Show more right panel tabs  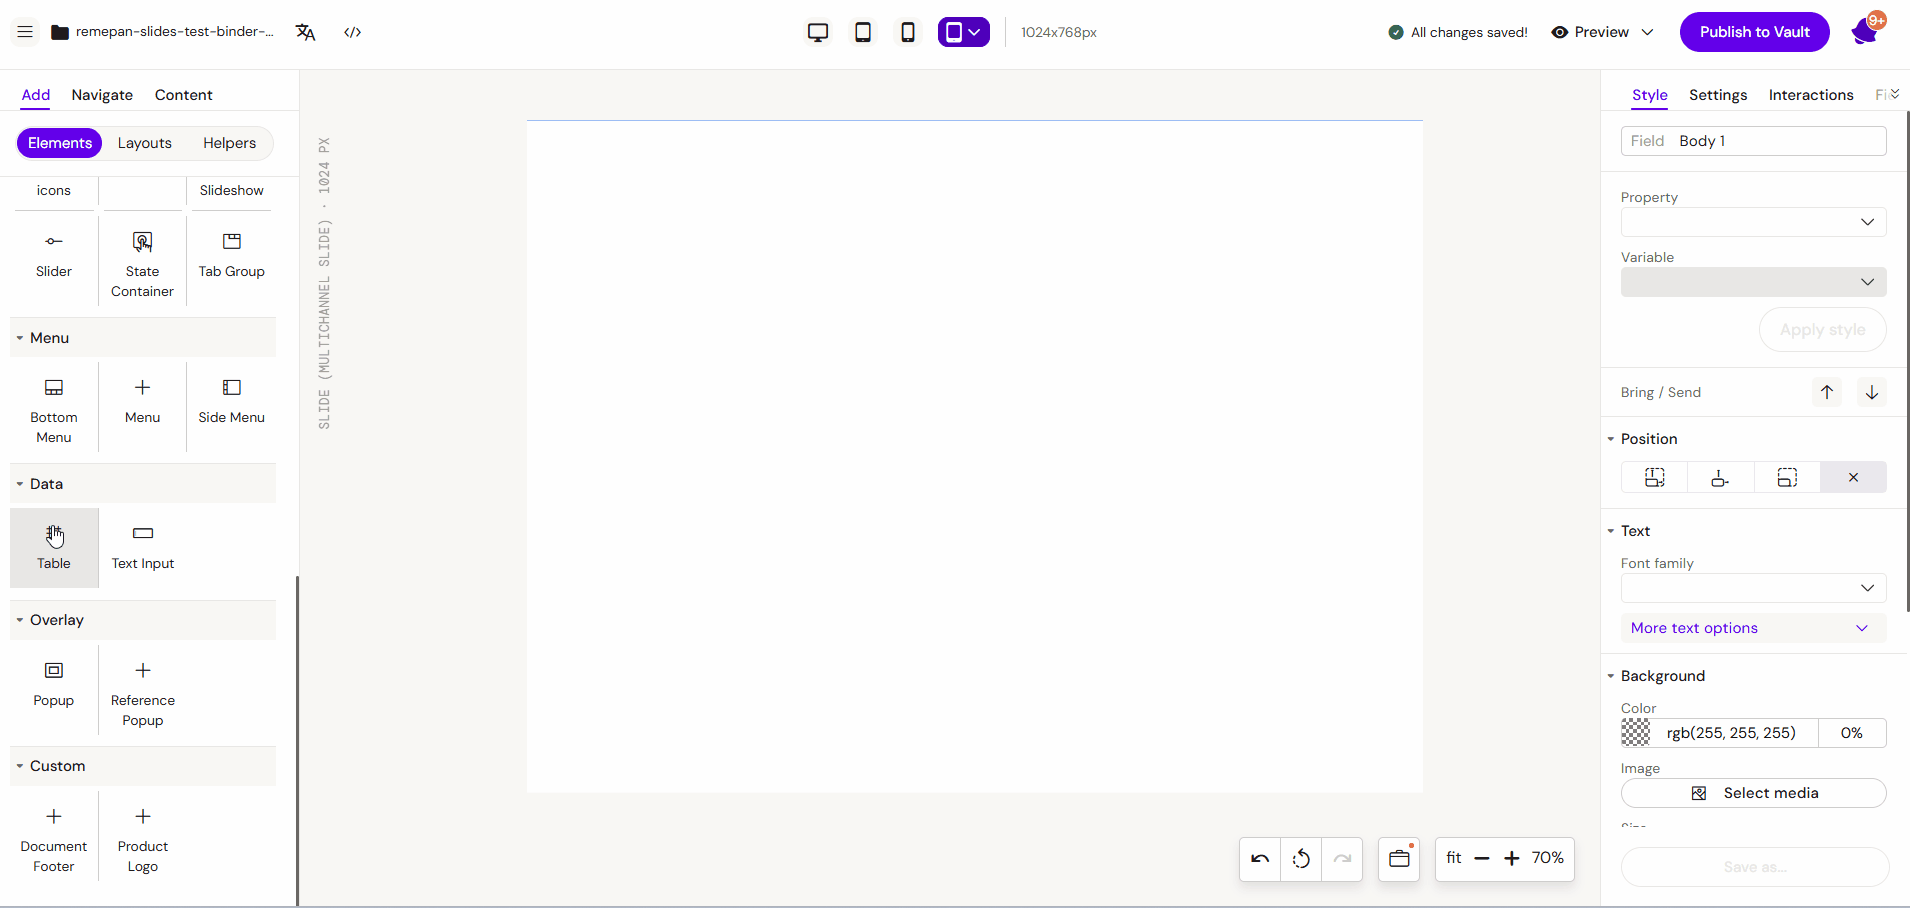(1894, 94)
